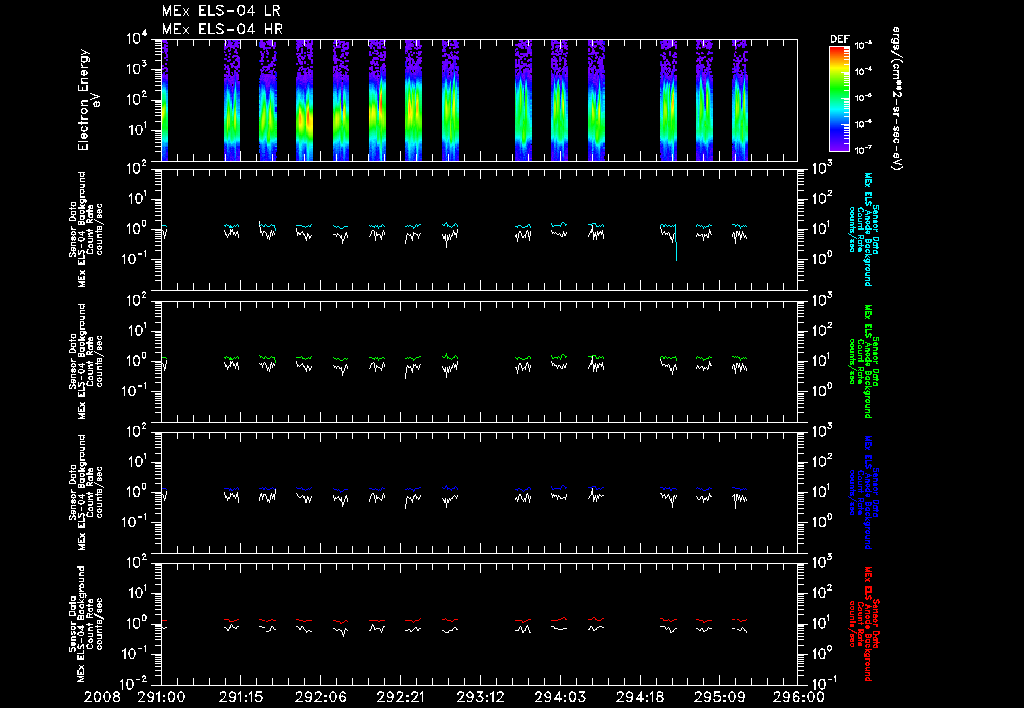
Task: Click the spectrogram strip above the 294:03 label
Action: click(559, 100)
